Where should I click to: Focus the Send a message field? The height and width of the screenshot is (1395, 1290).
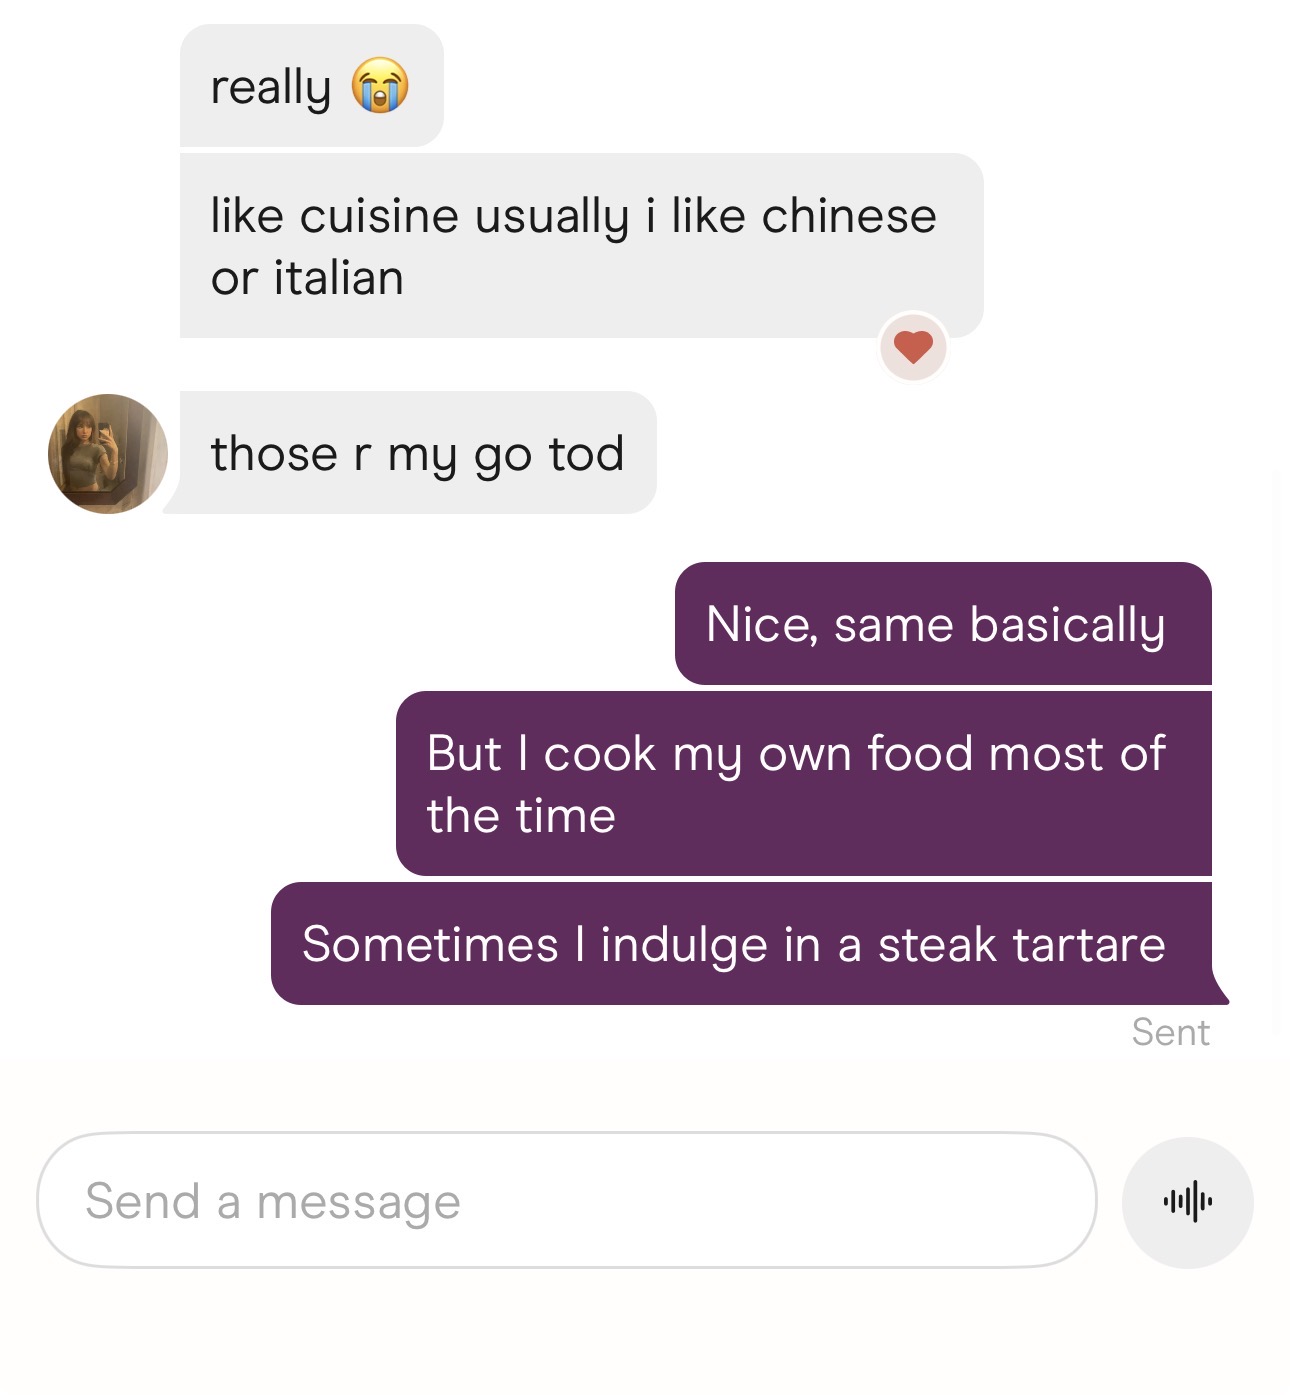[567, 1200]
